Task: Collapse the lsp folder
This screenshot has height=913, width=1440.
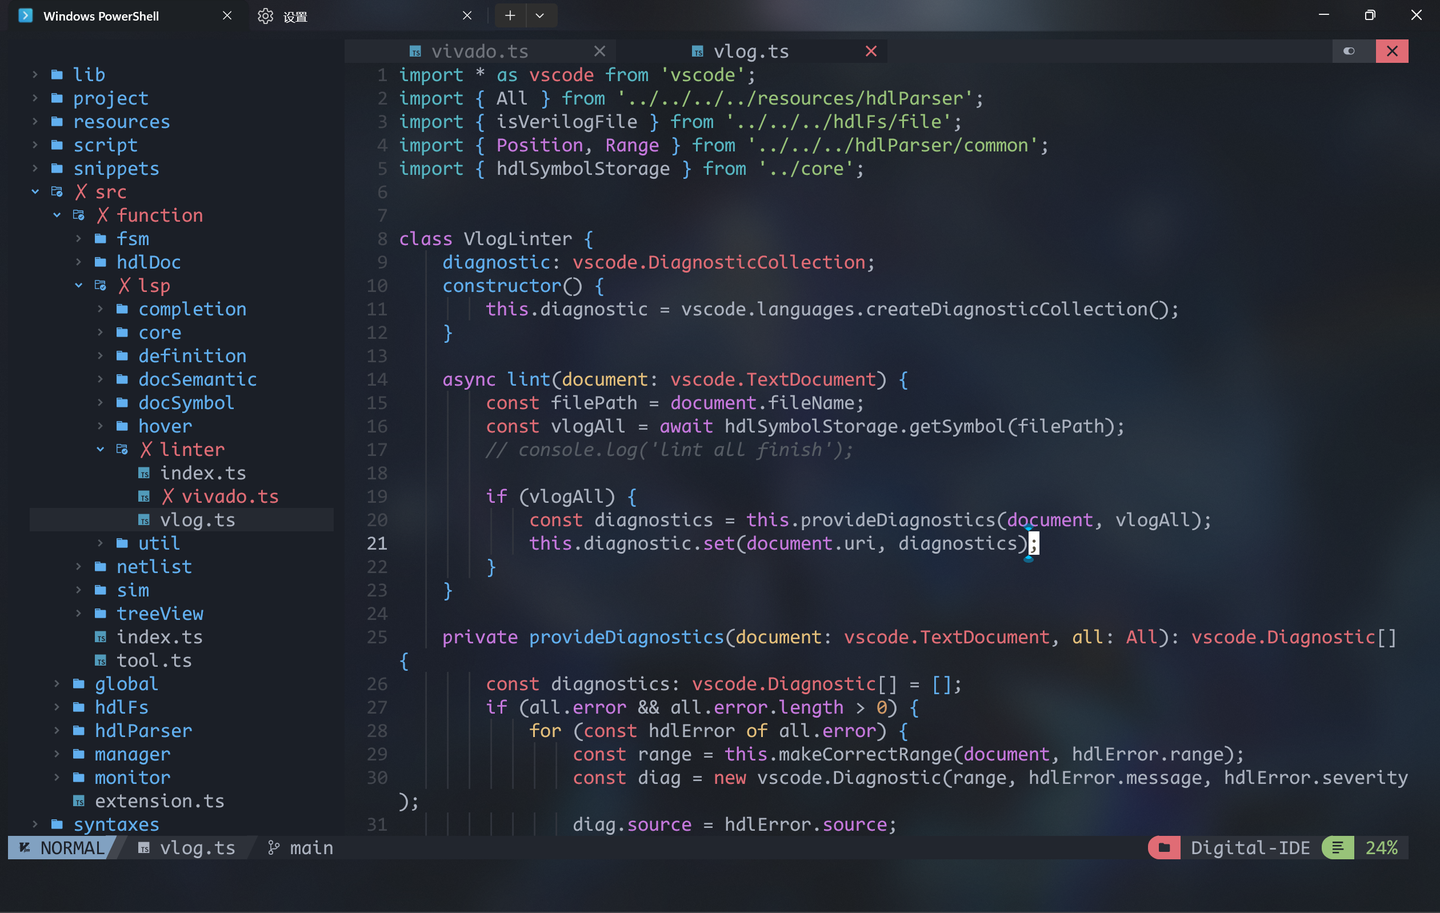Action: tap(78, 285)
